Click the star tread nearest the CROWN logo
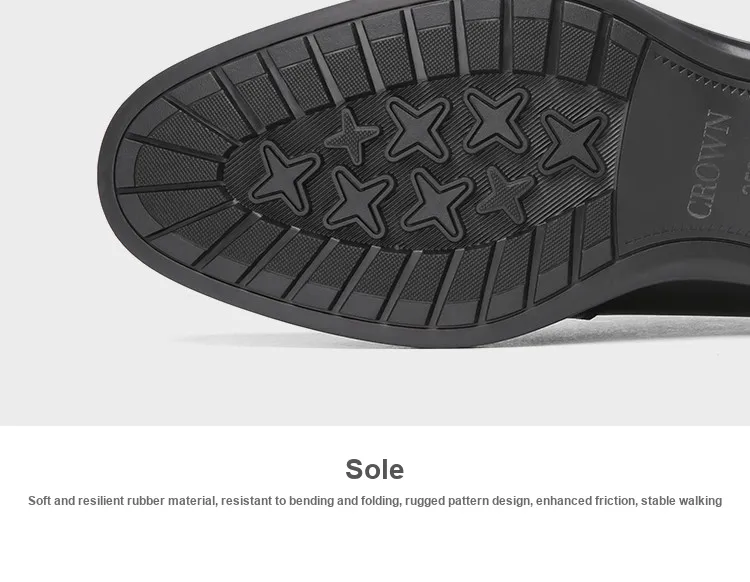 click(574, 143)
